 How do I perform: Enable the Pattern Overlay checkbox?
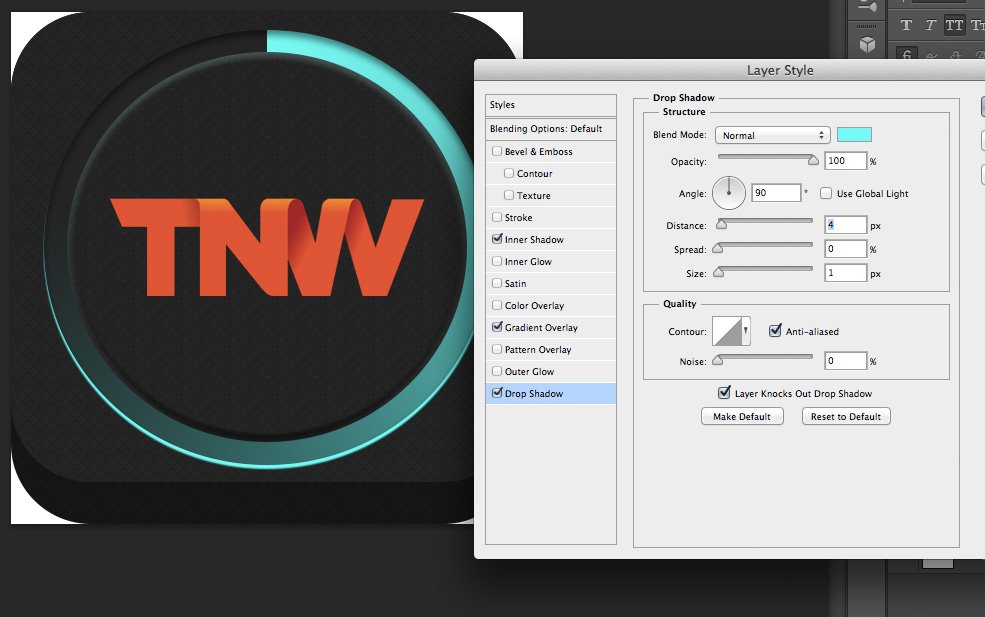(x=497, y=349)
